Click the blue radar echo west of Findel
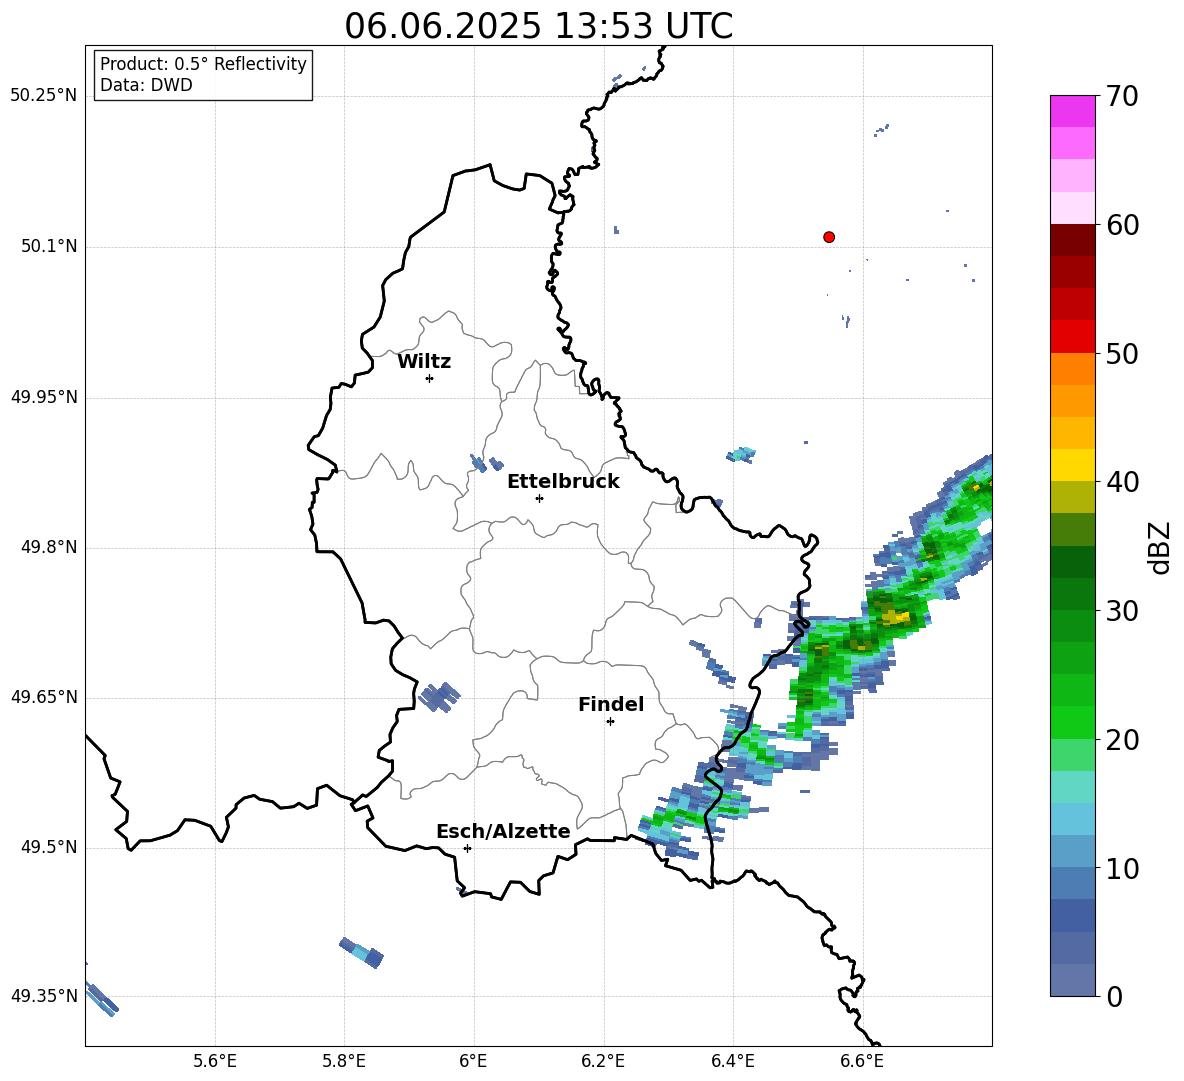This screenshot has height=1081, width=1184. (439, 697)
